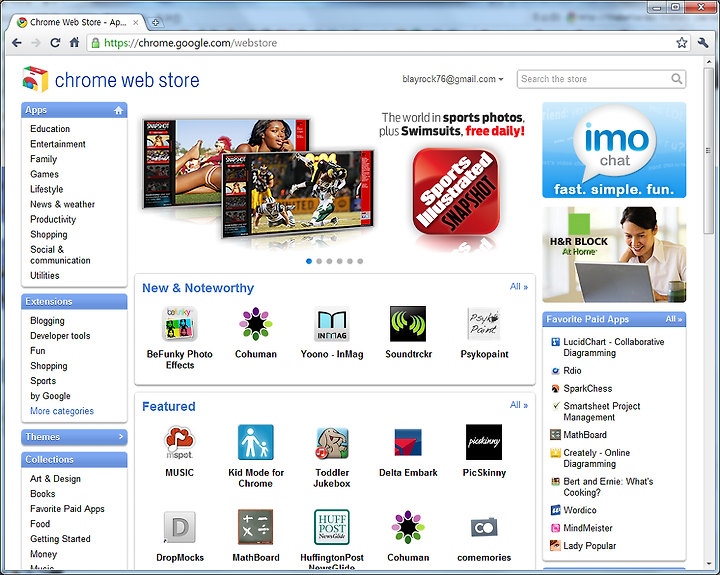This screenshot has height=575, width=720.
Task: Open the Chrome wrench settings menu
Action: [703, 43]
